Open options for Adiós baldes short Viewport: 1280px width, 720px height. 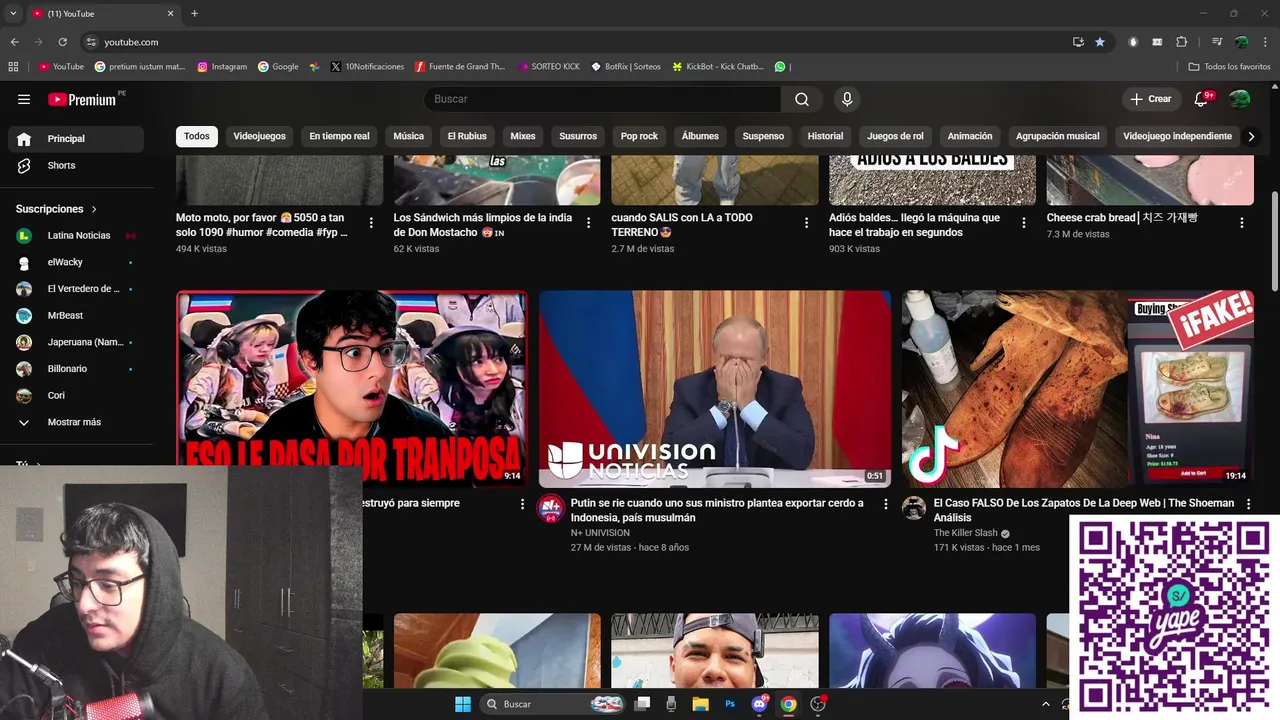coord(1024,223)
